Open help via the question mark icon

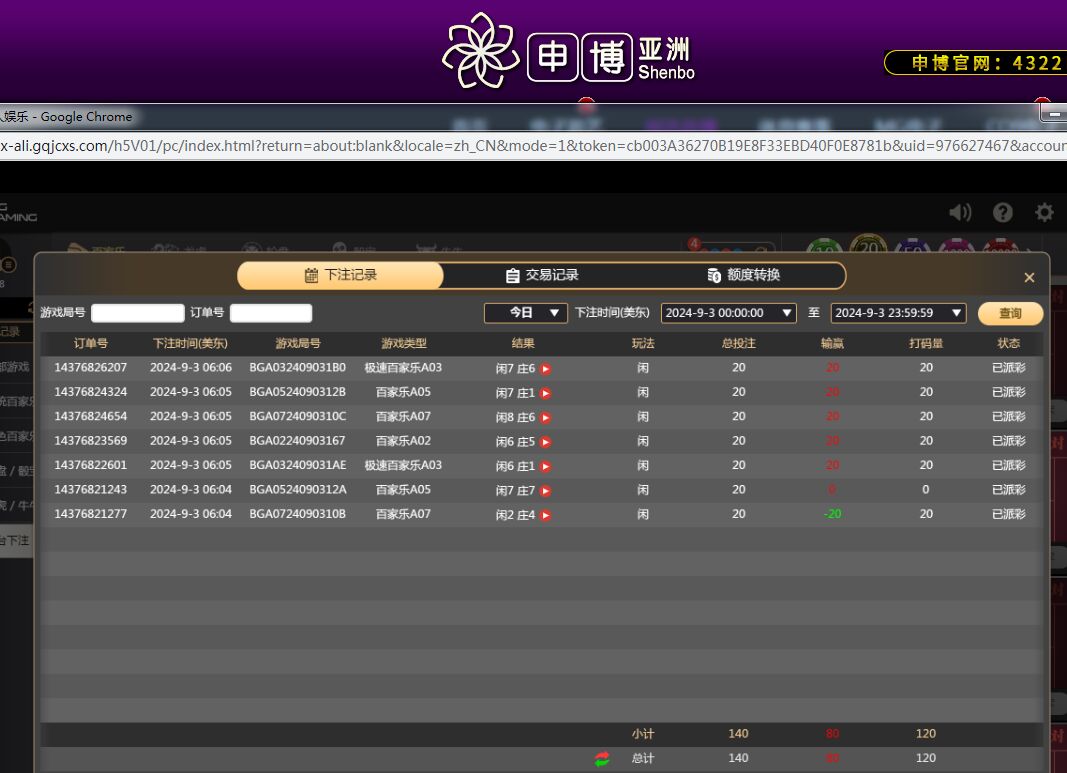1002,212
